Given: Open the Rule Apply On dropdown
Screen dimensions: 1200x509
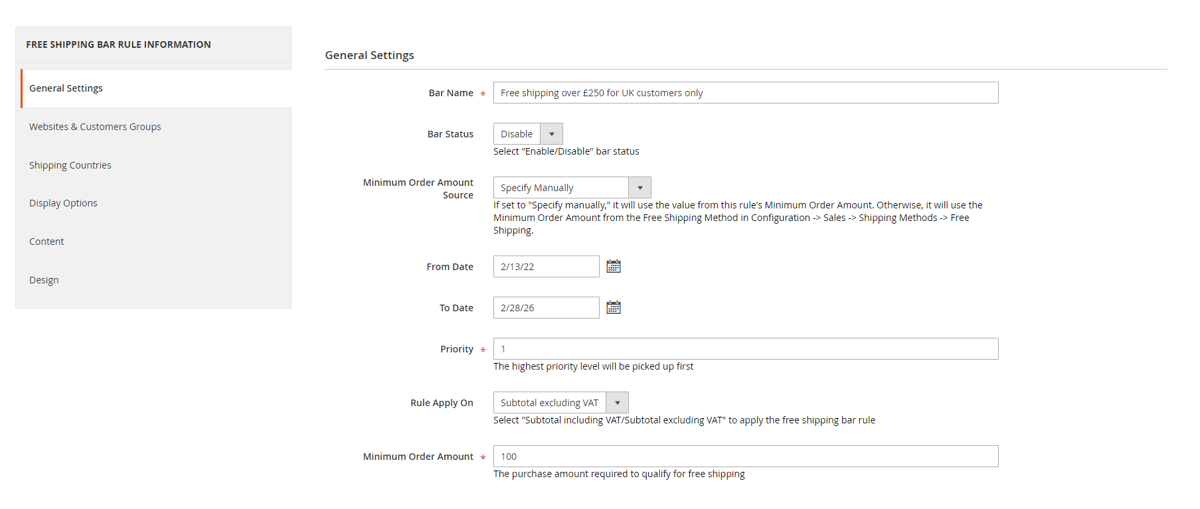Looking at the screenshot, I should click(x=561, y=403).
